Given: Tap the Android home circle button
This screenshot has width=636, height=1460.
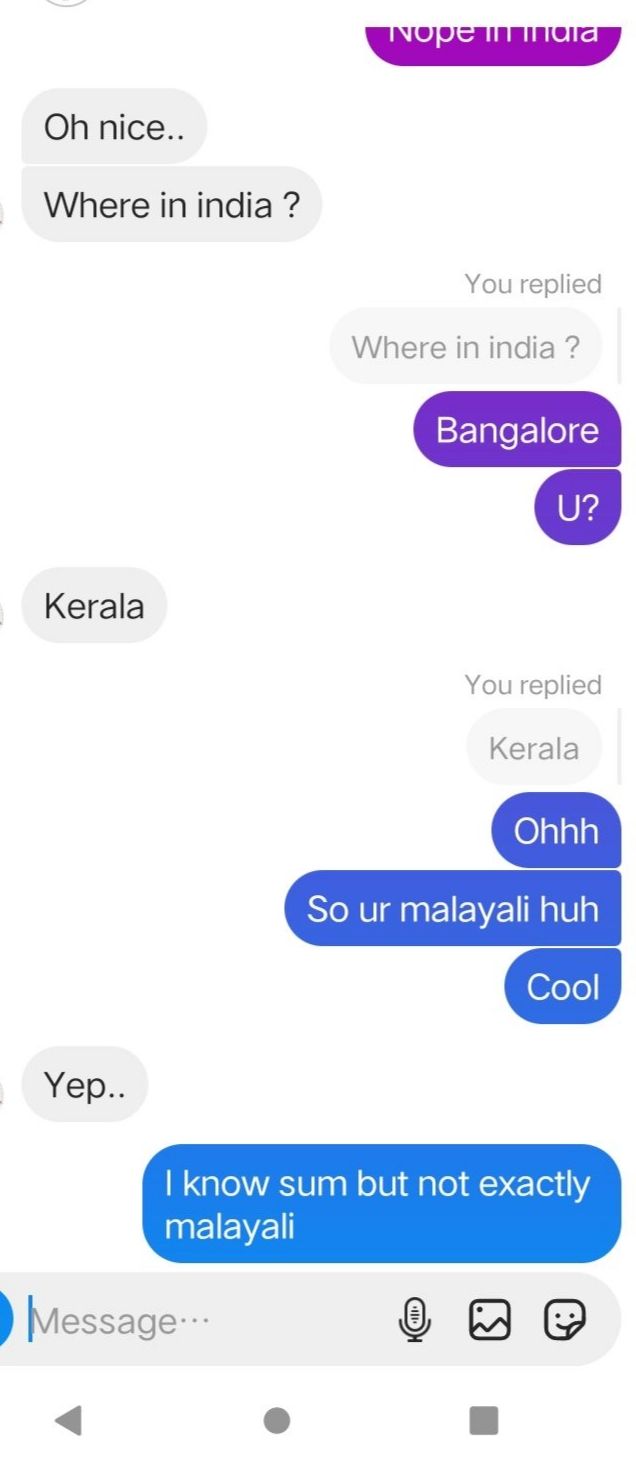Looking at the screenshot, I should pyautogui.click(x=277, y=1420).
